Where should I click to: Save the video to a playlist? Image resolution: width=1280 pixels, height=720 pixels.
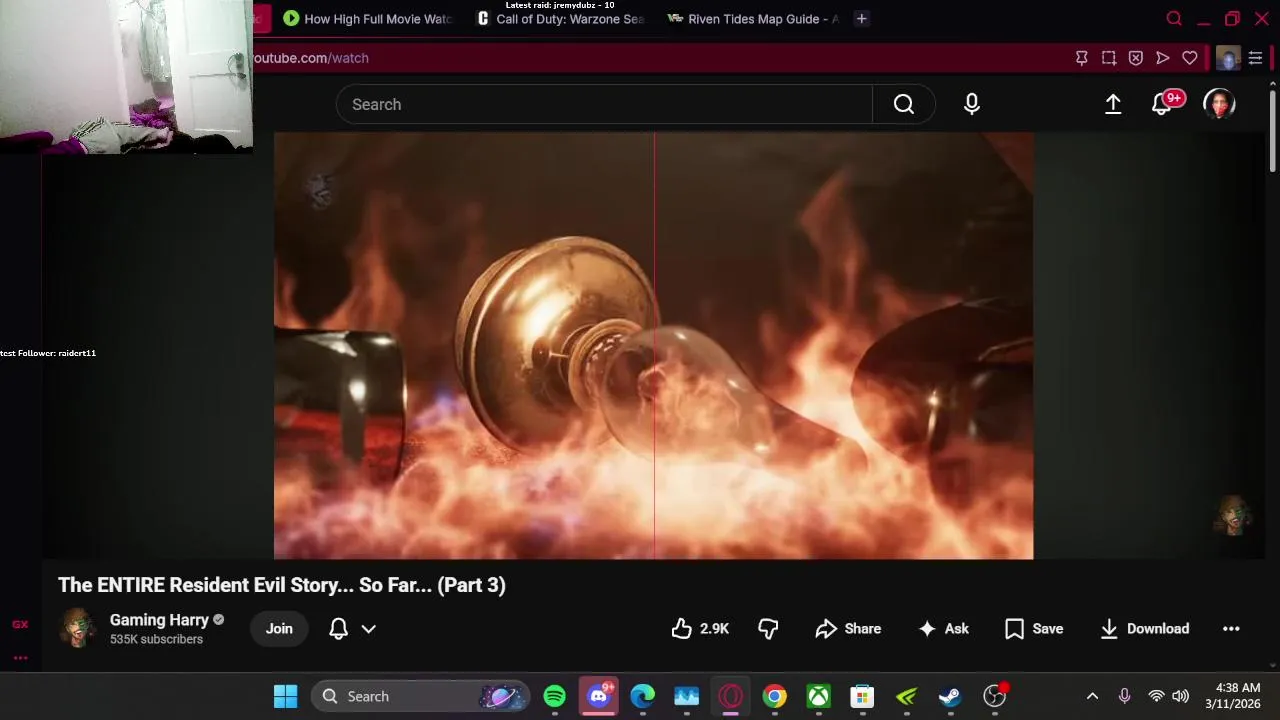[x=1034, y=629]
